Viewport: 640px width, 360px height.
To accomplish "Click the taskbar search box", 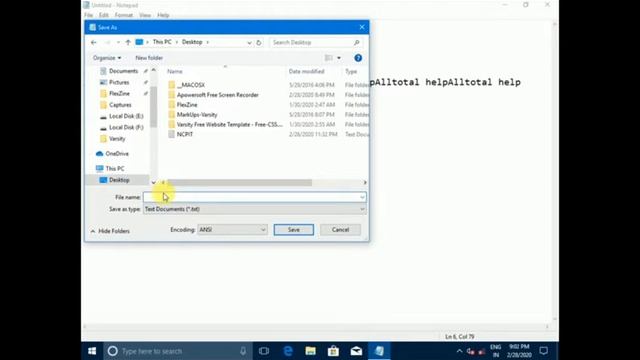I will point(178,351).
